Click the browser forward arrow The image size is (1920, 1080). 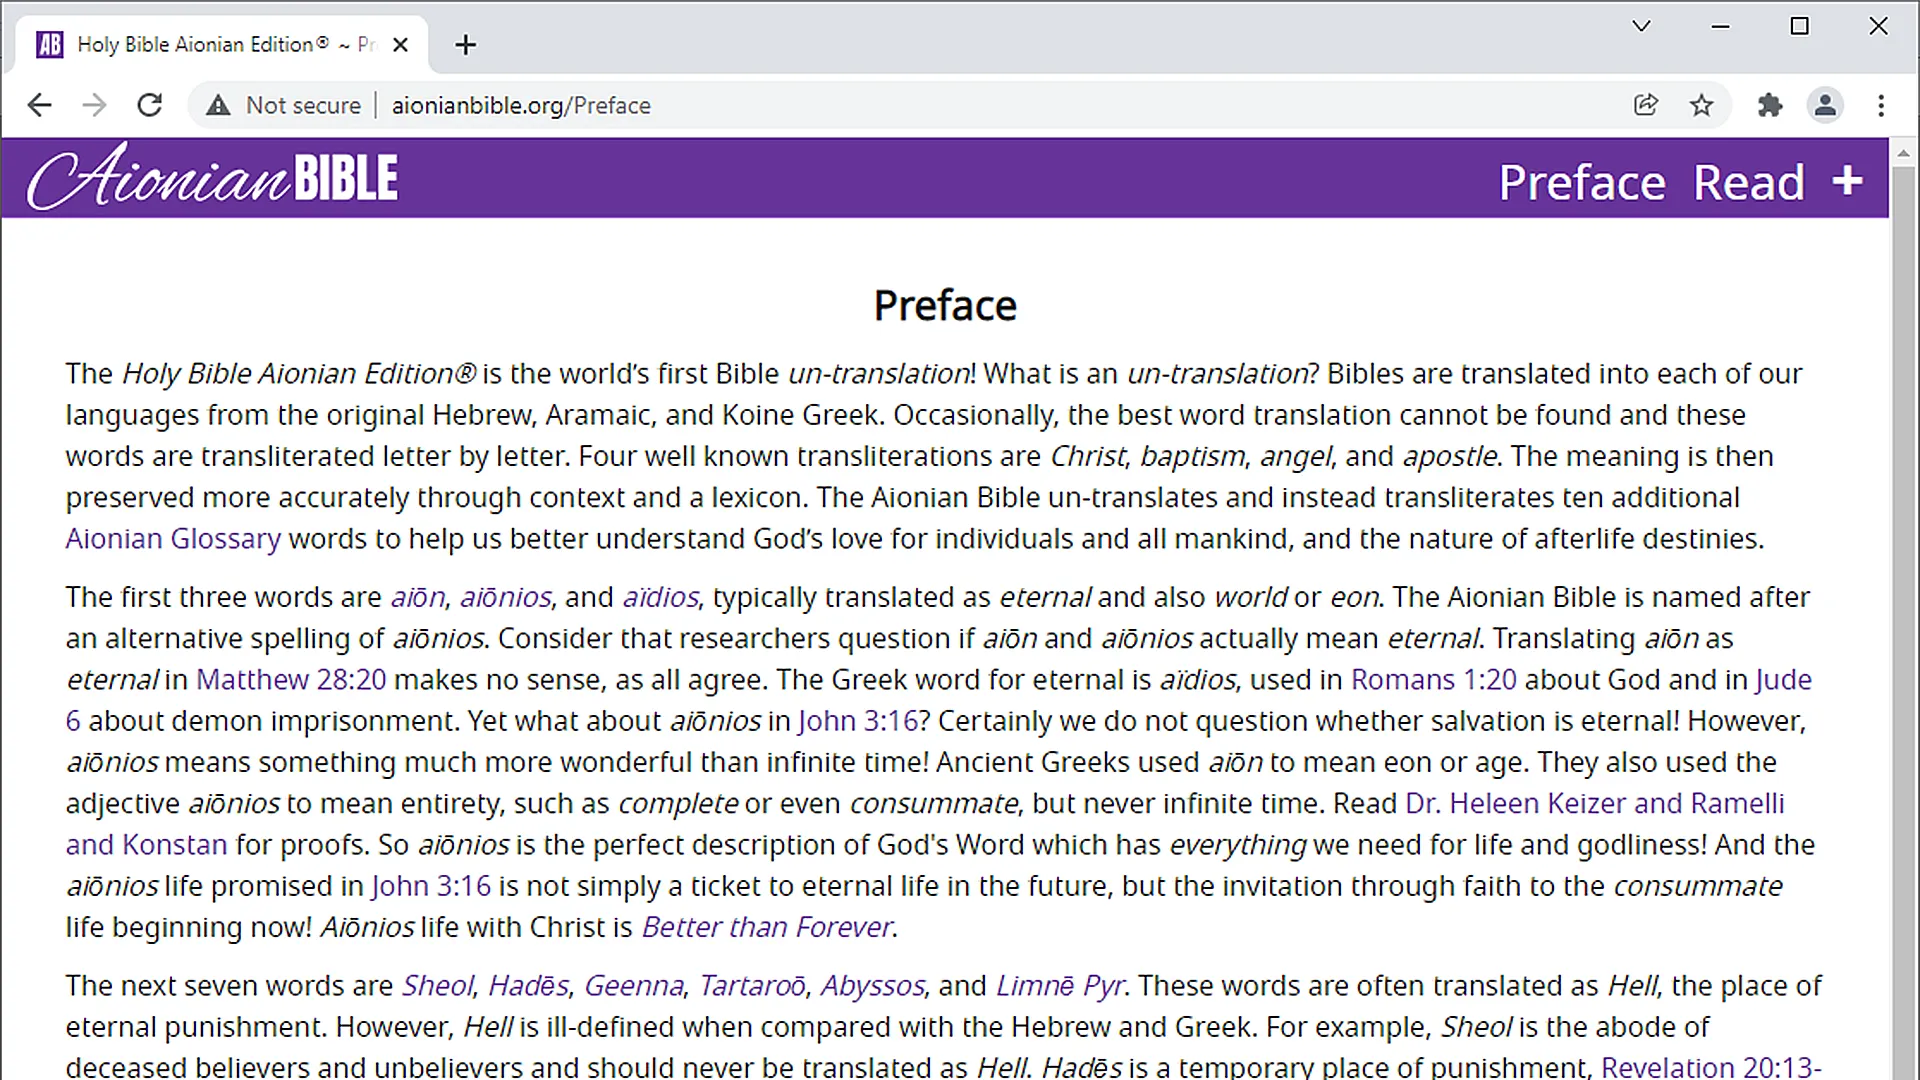[94, 105]
